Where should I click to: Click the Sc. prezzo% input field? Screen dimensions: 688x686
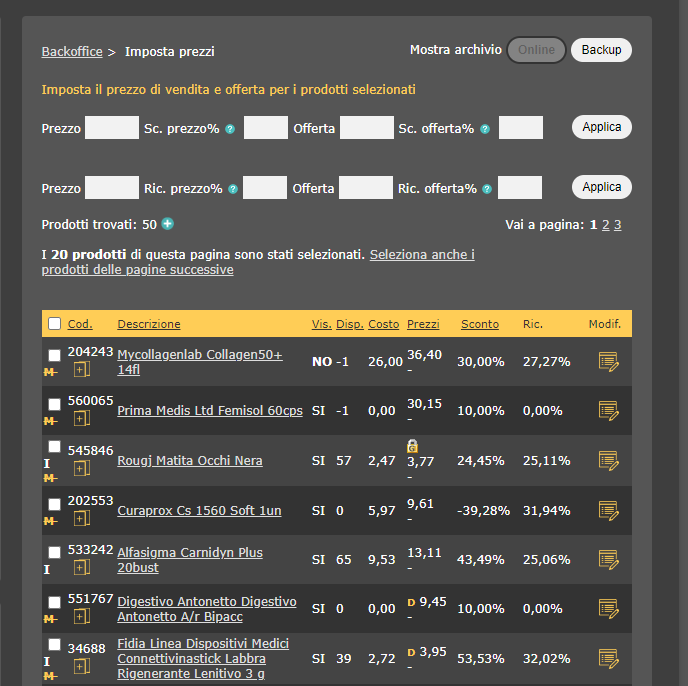[x=265, y=128]
